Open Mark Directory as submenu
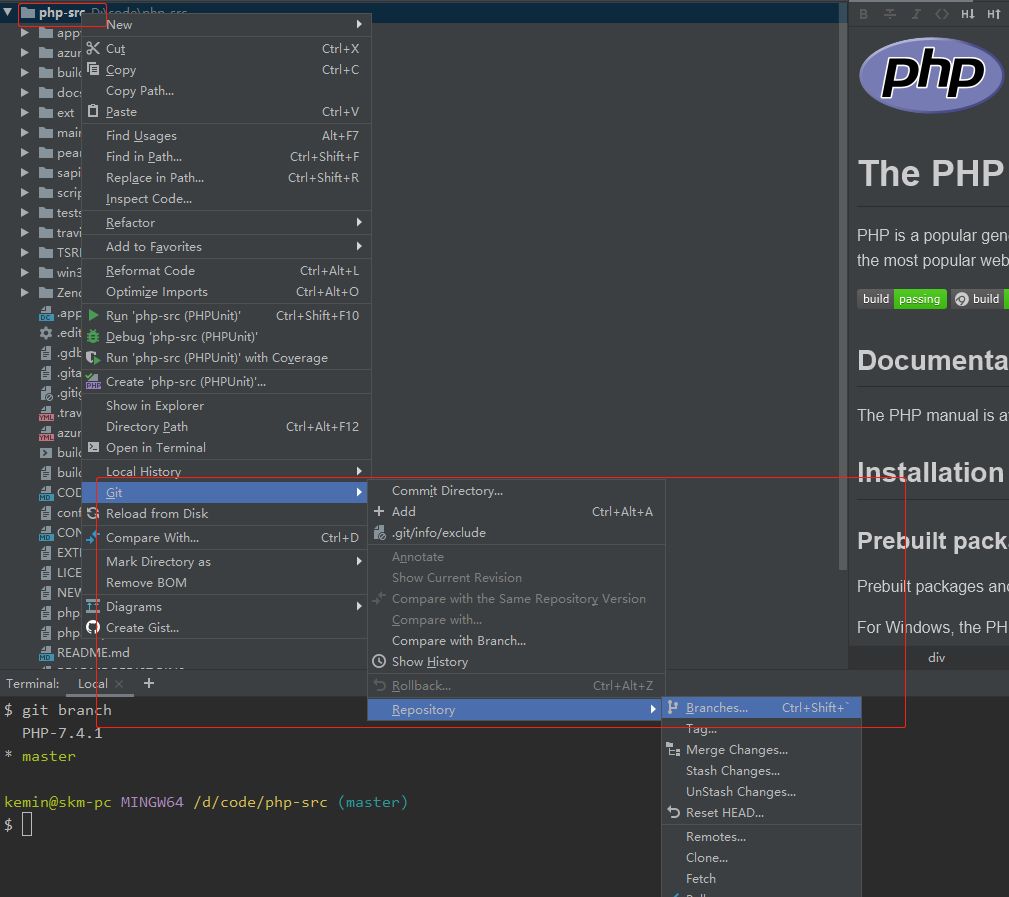 pos(227,562)
